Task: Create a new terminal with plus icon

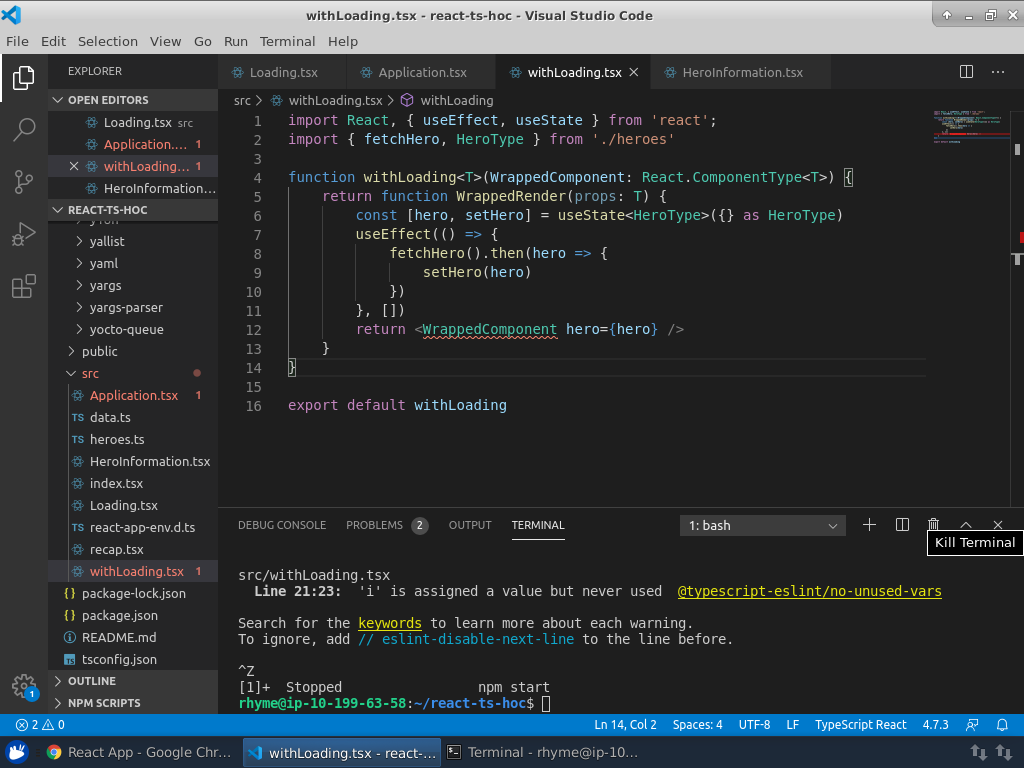Action: point(869,525)
